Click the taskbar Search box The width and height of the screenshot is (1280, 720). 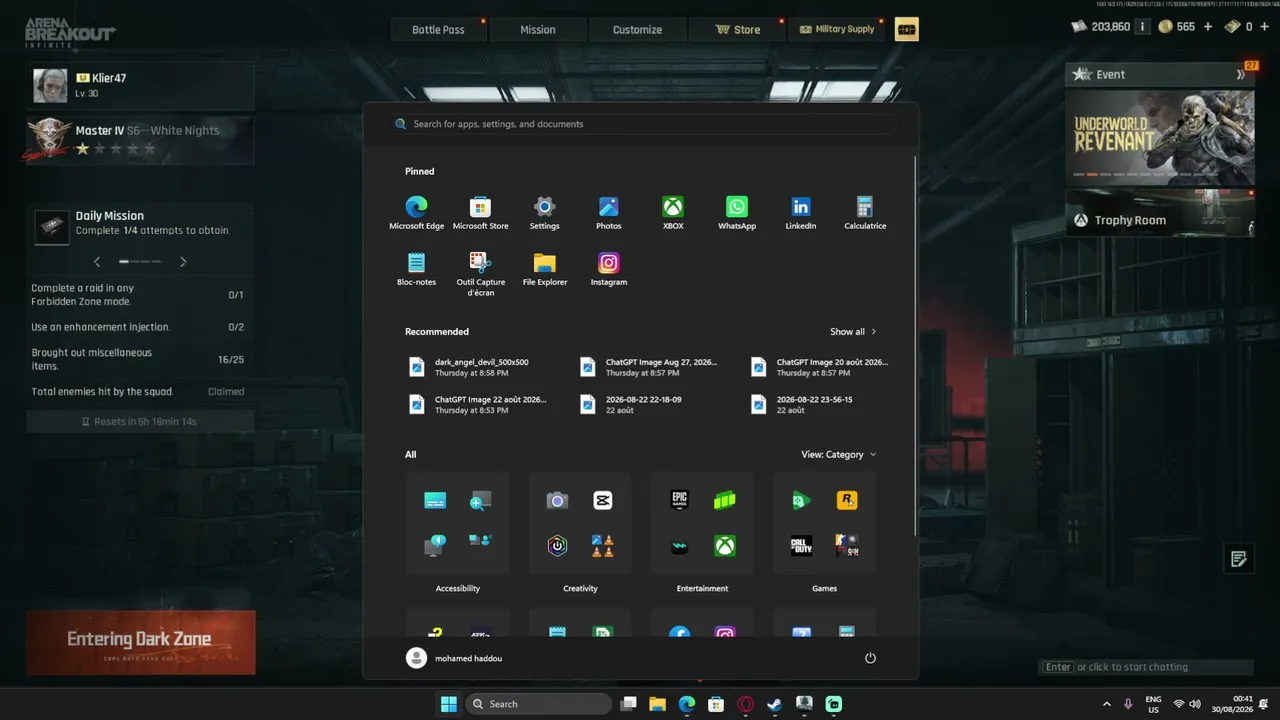tap(539, 704)
